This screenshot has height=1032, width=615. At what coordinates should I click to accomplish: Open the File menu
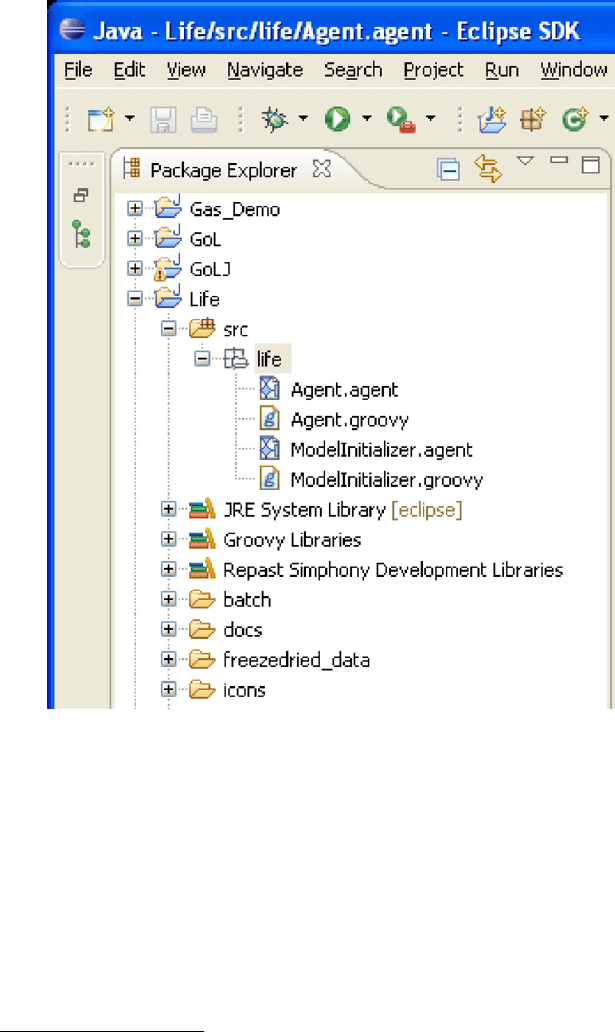(78, 70)
